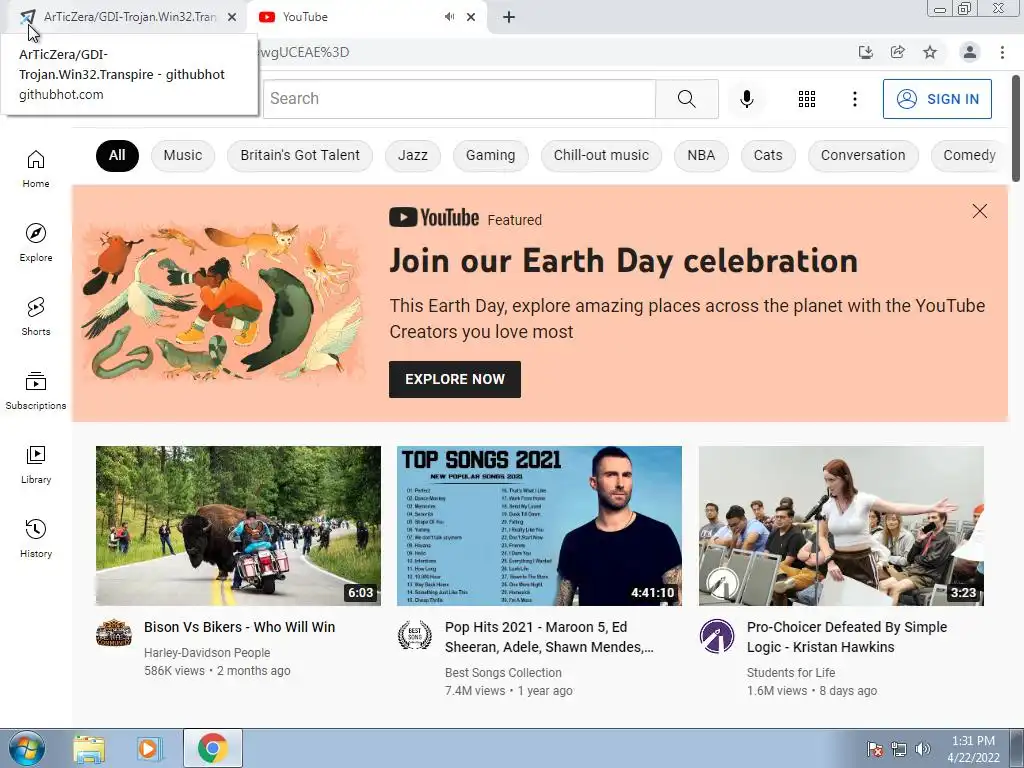
Task: Select the Comedy filter chip
Action: point(970,155)
